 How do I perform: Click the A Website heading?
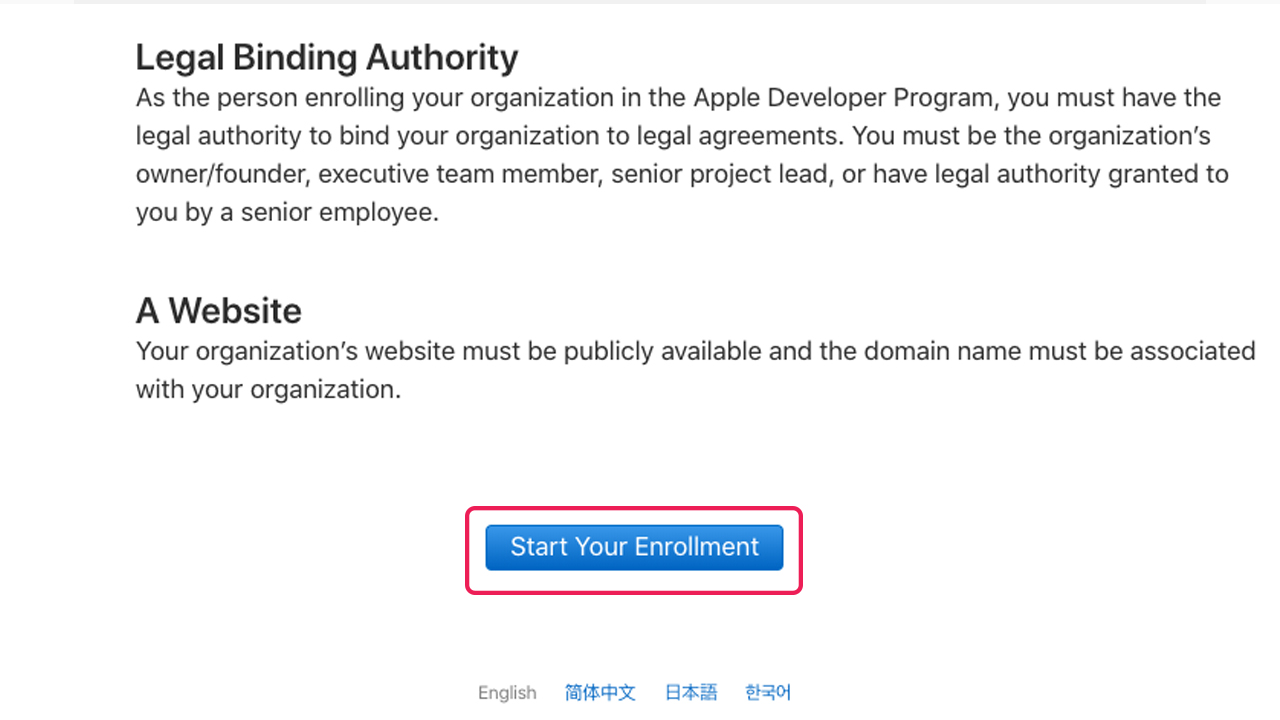pos(218,310)
